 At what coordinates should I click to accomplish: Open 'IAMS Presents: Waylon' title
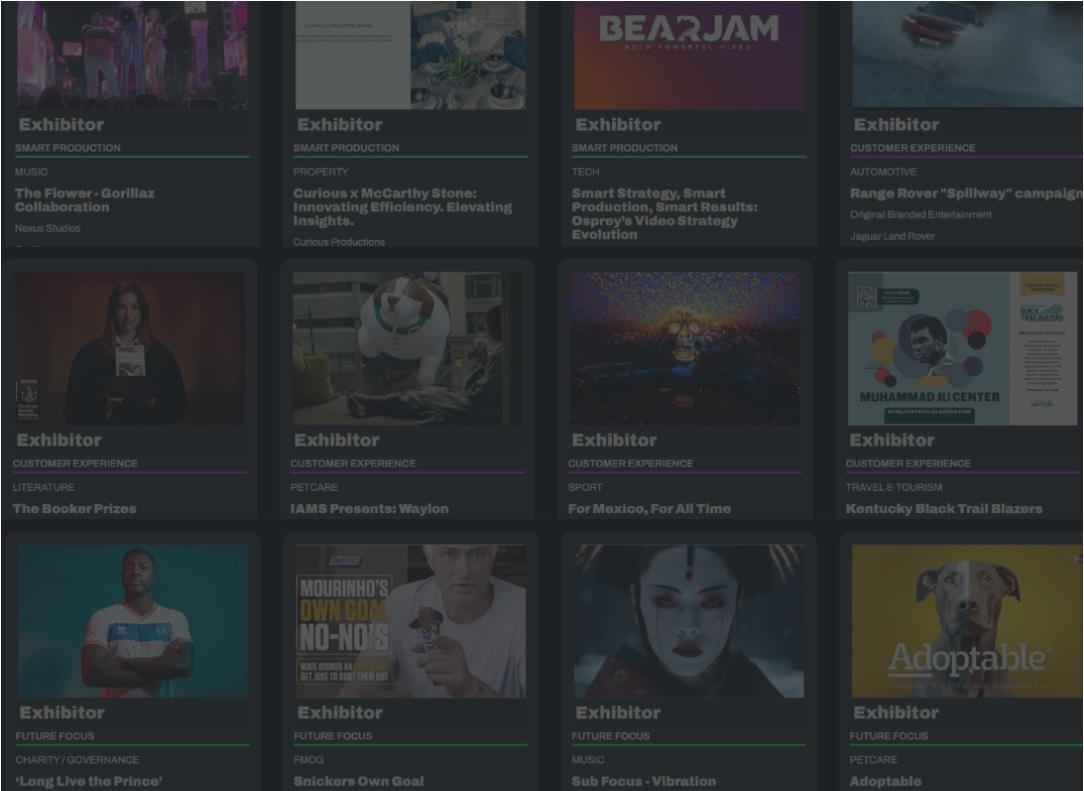[369, 509]
